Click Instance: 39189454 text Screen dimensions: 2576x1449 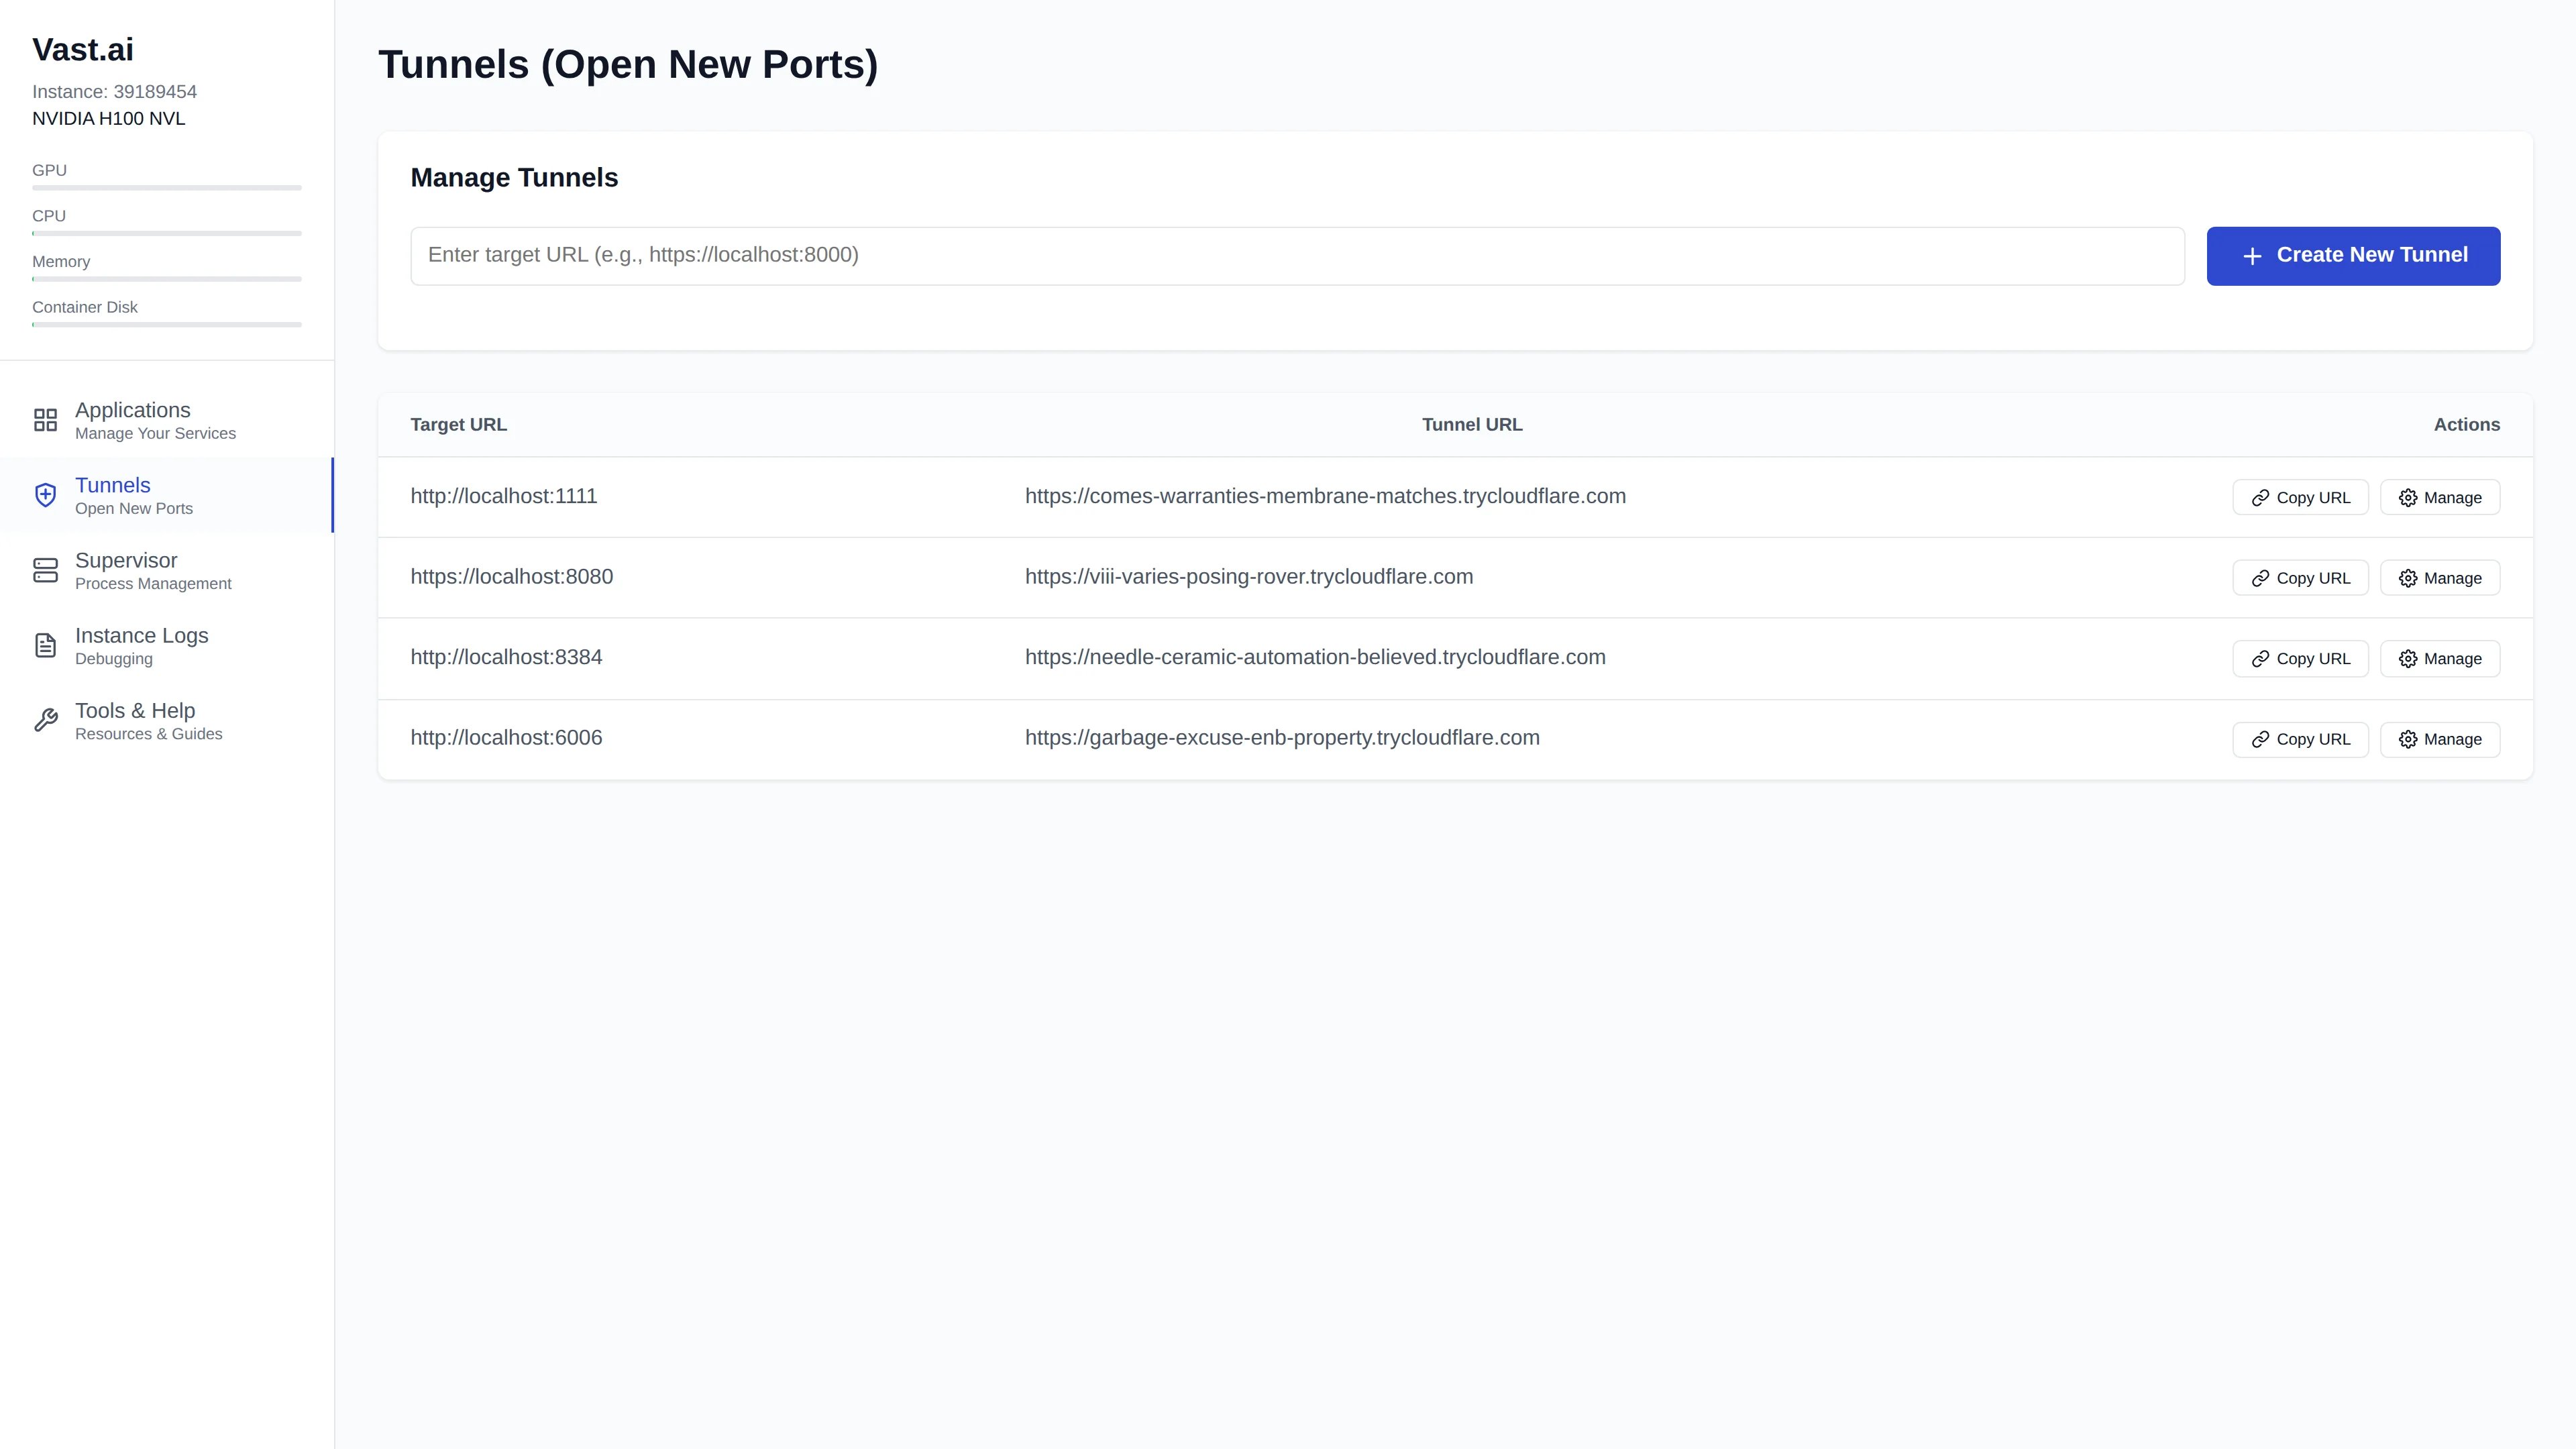coord(114,92)
